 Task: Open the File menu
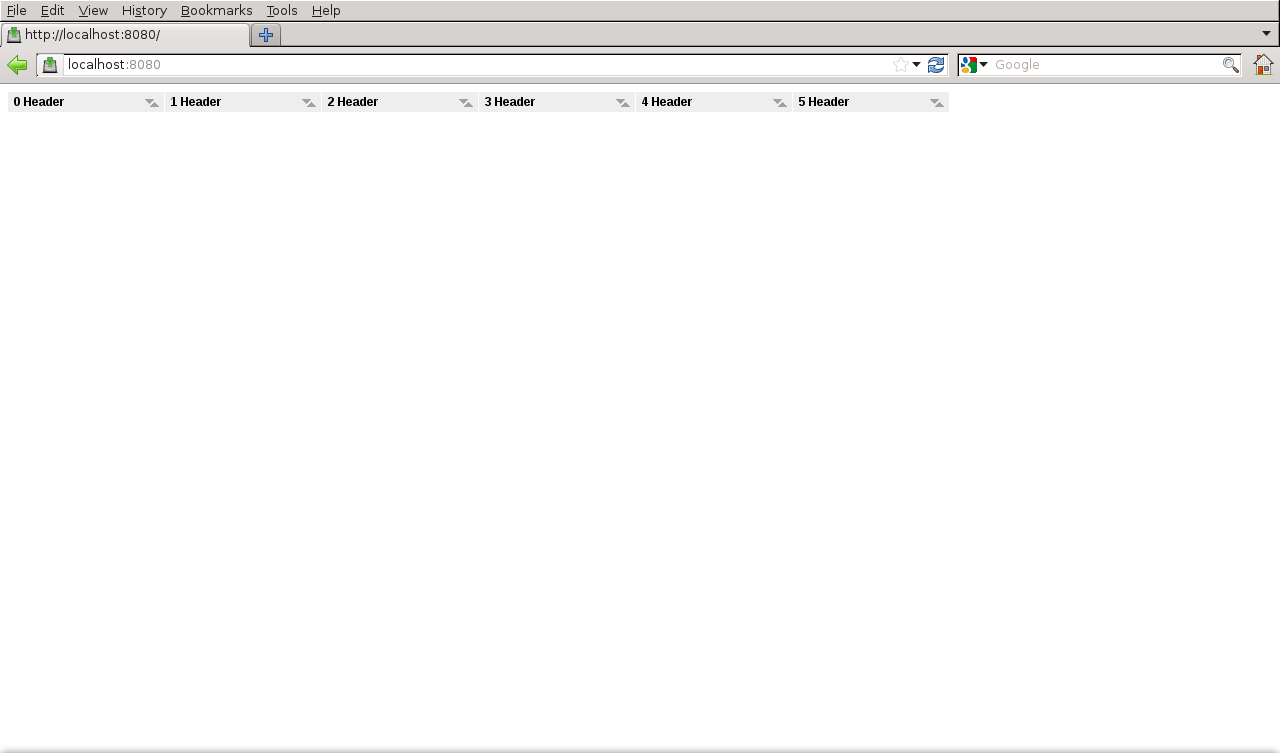point(16,10)
